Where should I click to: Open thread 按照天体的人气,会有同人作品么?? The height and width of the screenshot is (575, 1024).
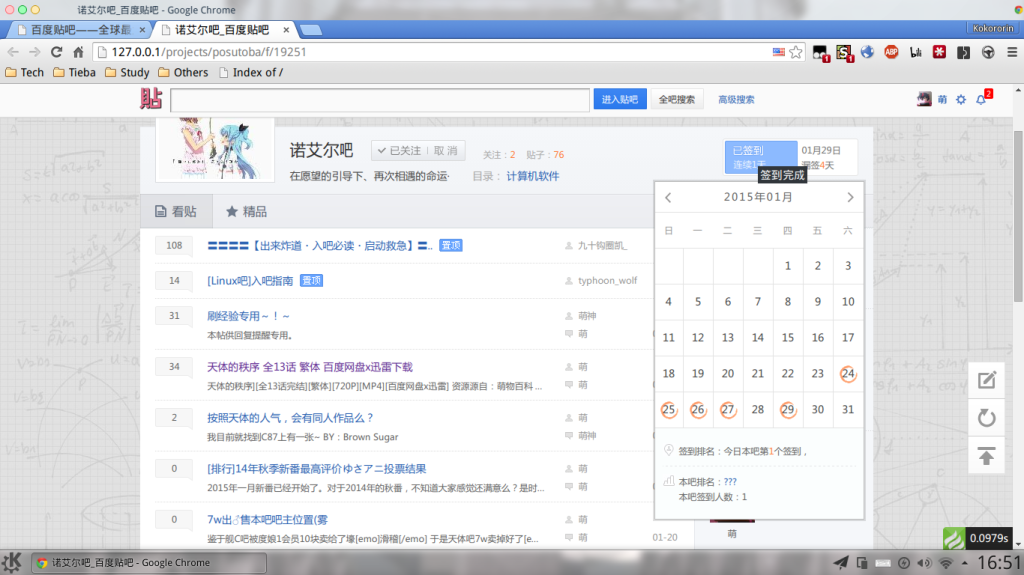[291, 418]
